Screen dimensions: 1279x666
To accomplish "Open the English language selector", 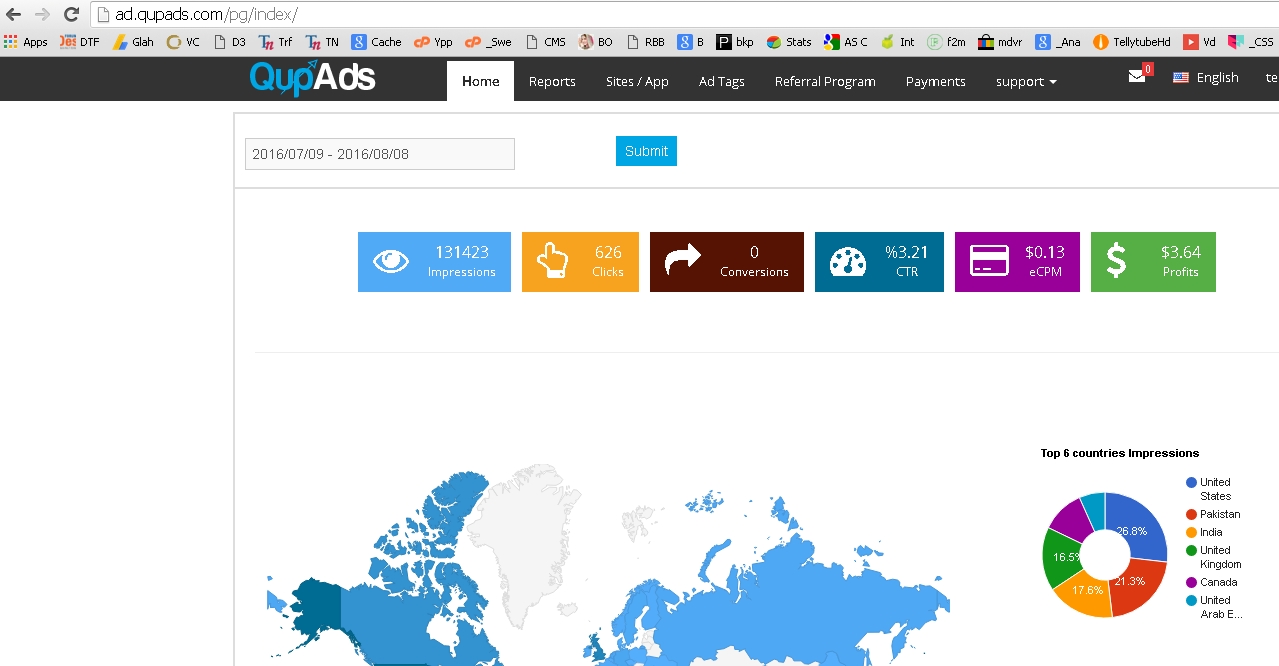I will point(1206,77).
